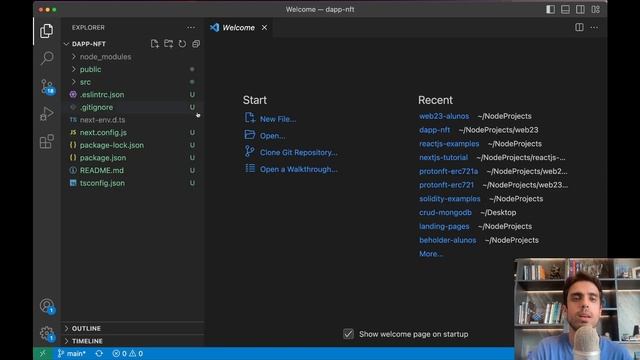Viewport: 640px width, 360px height.
Task: Click Clone Git Repository... link
Action: click(298, 153)
